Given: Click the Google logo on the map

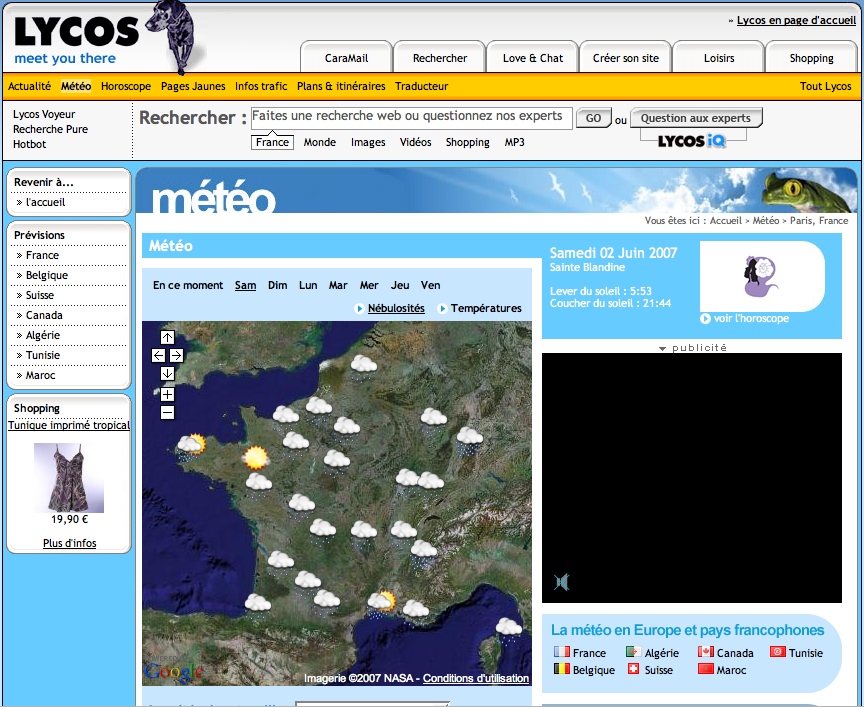Looking at the screenshot, I should click(x=174, y=671).
